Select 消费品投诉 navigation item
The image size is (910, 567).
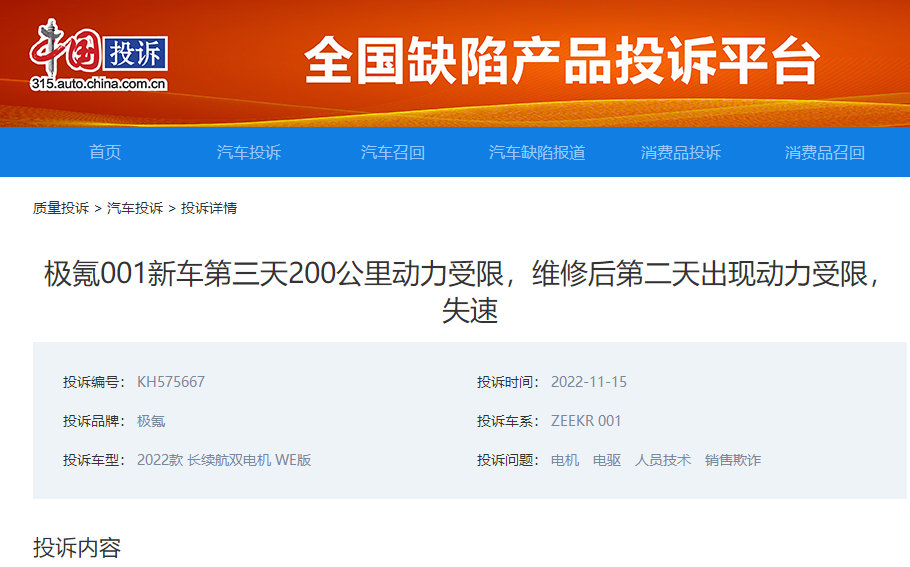pyautogui.click(x=681, y=152)
